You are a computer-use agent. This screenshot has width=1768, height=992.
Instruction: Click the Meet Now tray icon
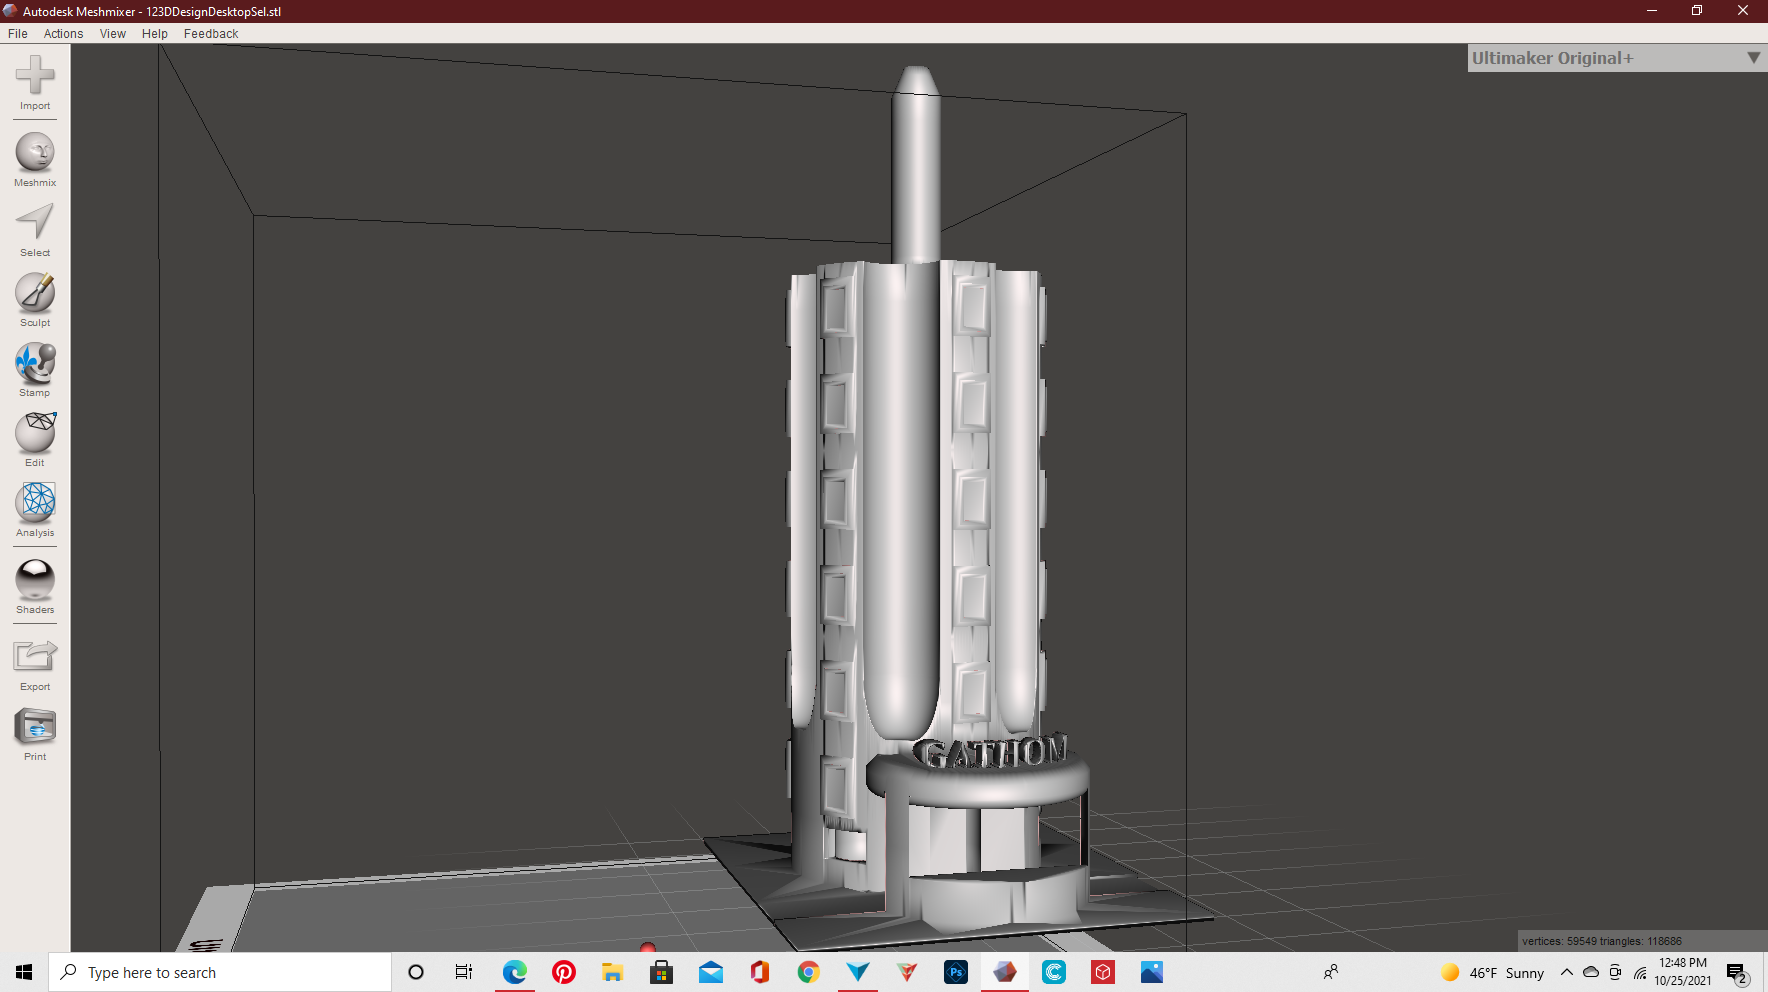pos(1615,972)
